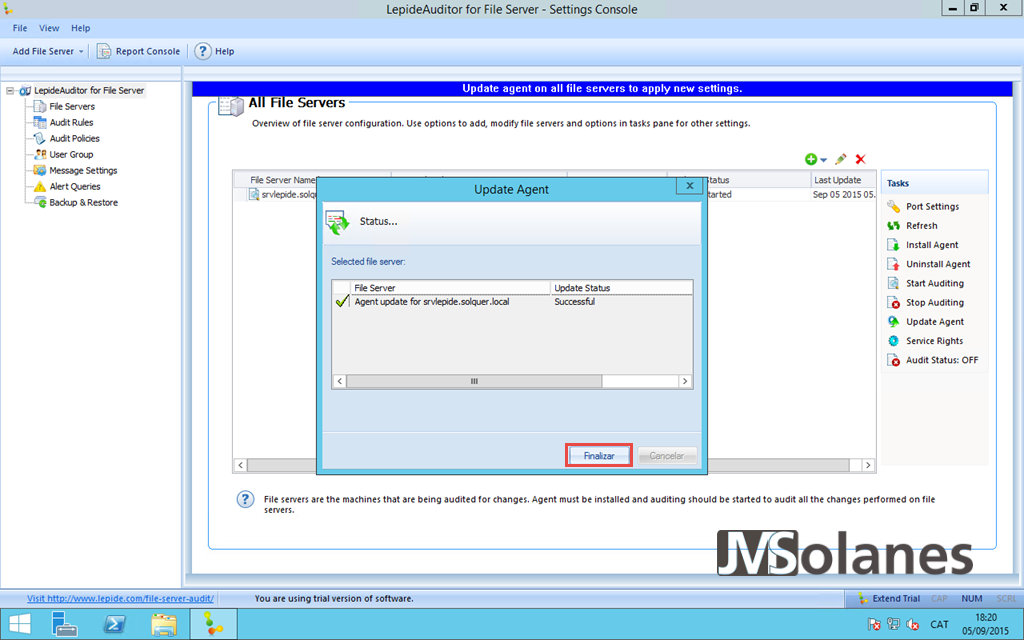Click the Service Rights gear icon

coord(893,341)
